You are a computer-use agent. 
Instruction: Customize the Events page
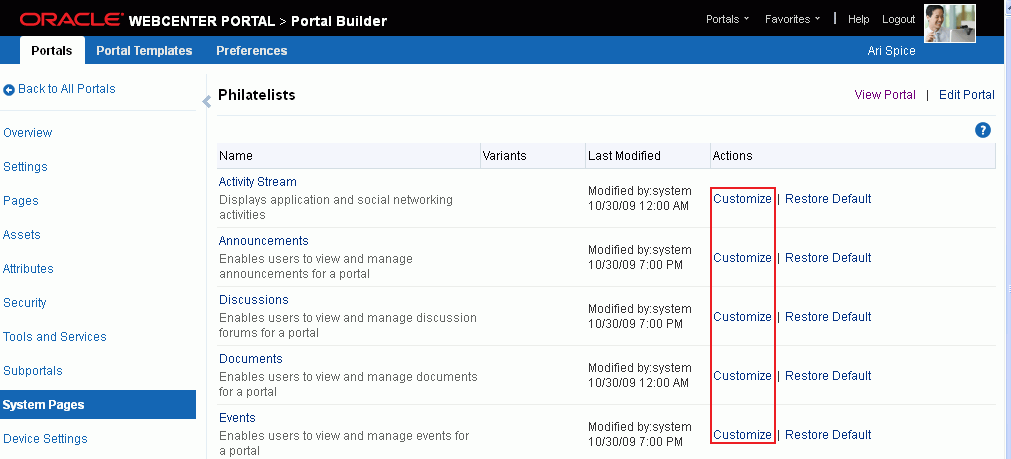(742, 435)
